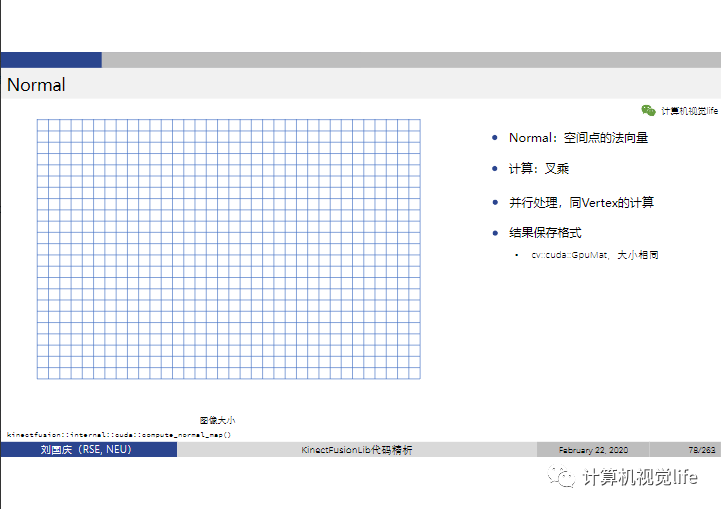Click footer author "刘国庆 (RSE, NEU)"
This screenshot has width=721, height=509.
pos(86,449)
